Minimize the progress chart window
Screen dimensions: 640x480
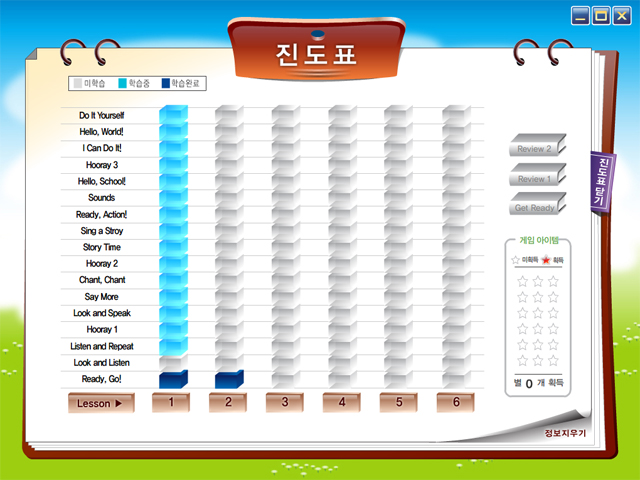(581, 15)
